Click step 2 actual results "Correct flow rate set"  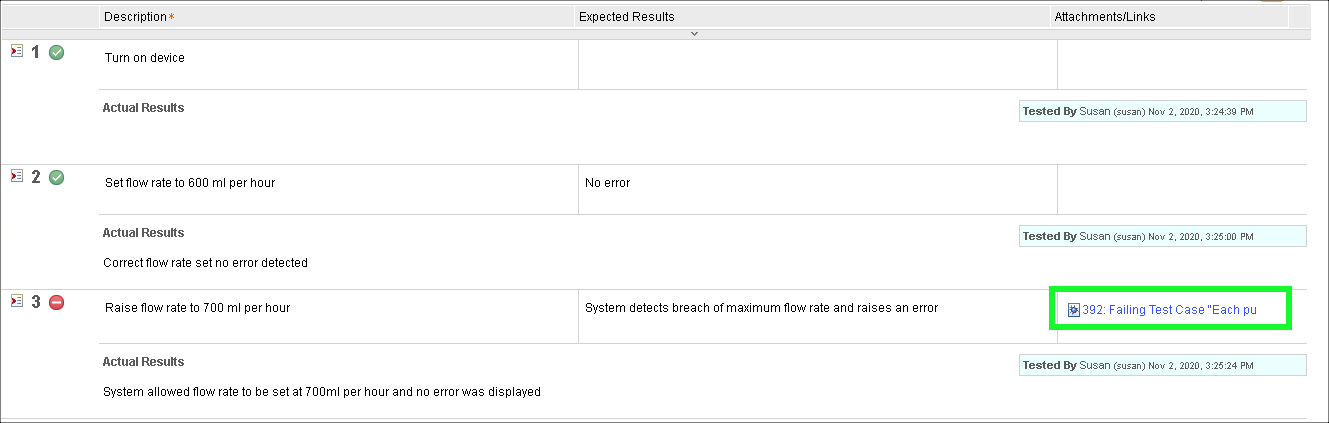pos(205,263)
